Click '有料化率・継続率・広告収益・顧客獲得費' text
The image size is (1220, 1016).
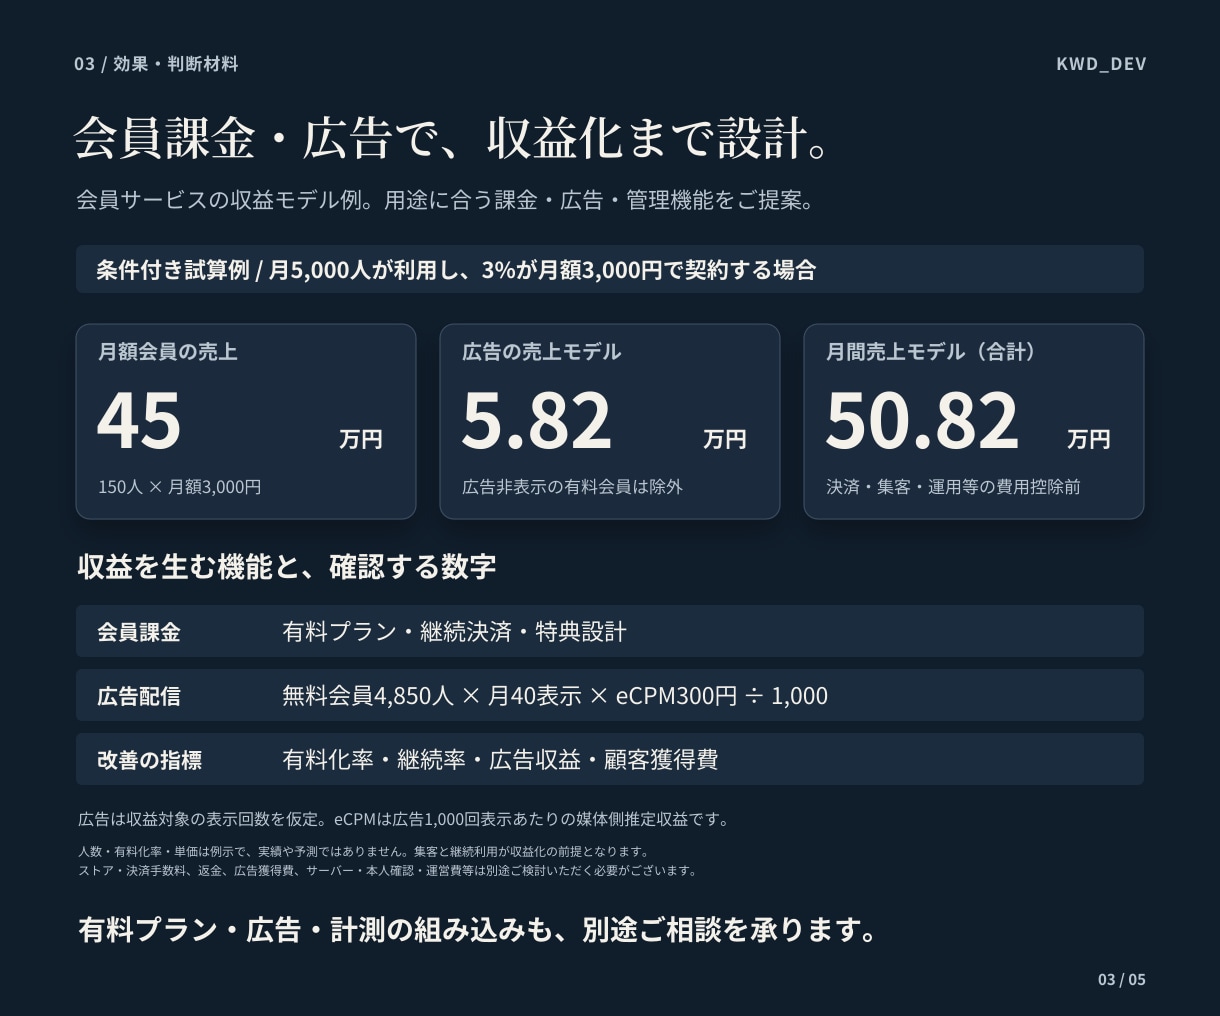[x=500, y=760]
